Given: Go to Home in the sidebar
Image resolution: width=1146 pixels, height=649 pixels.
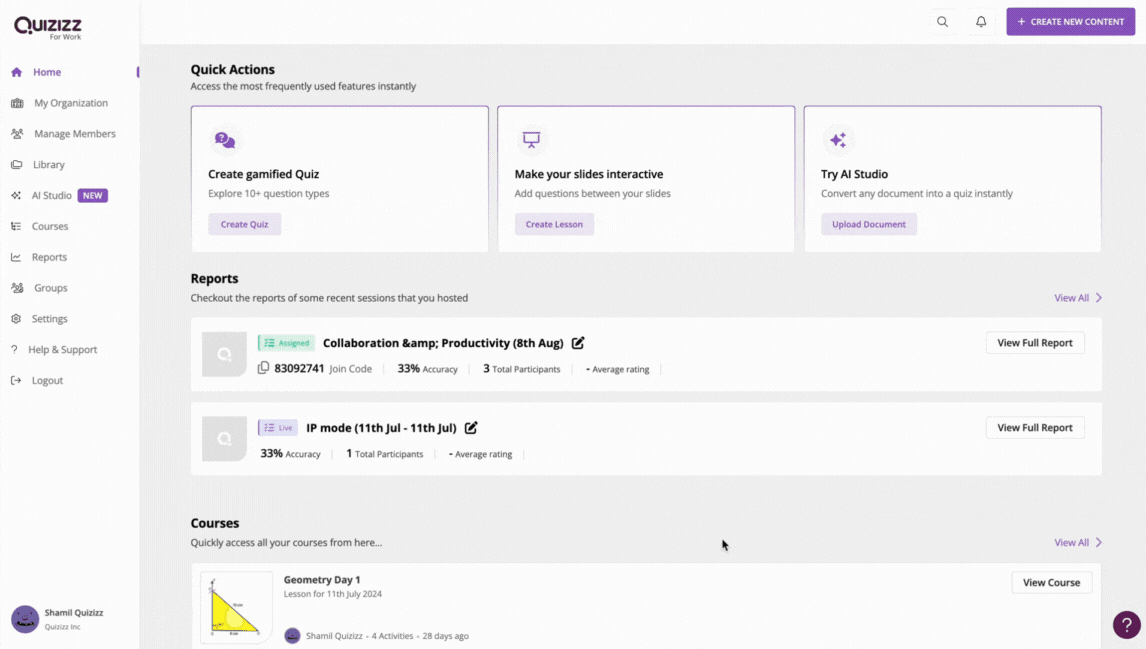Looking at the screenshot, I should pos(47,72).
